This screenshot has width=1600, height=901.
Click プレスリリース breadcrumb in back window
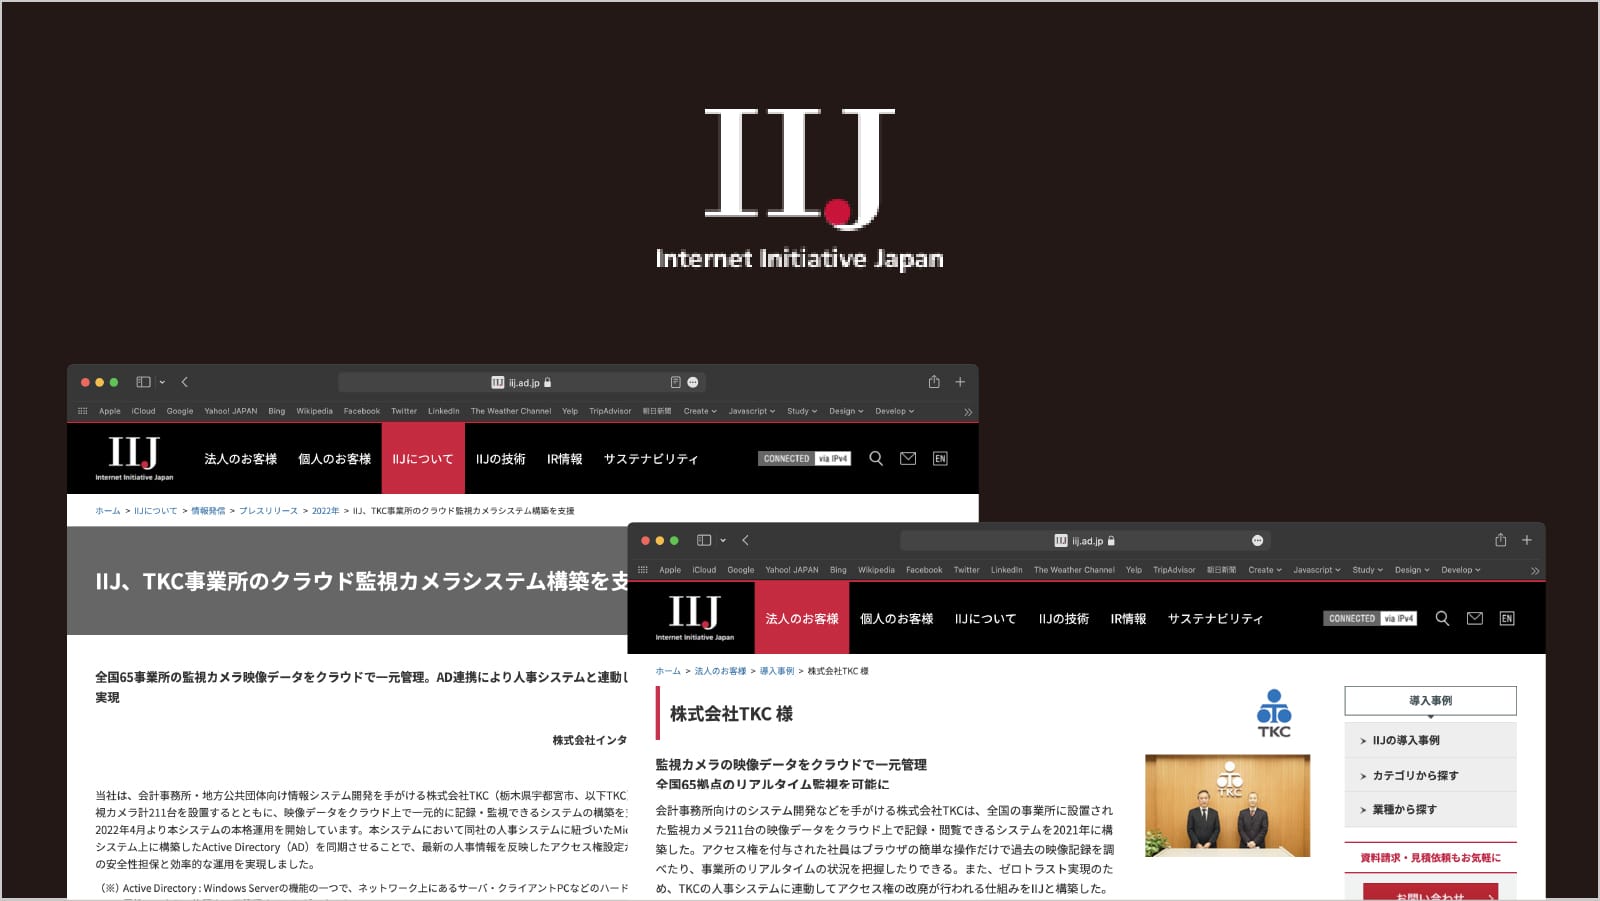(268, 511)
